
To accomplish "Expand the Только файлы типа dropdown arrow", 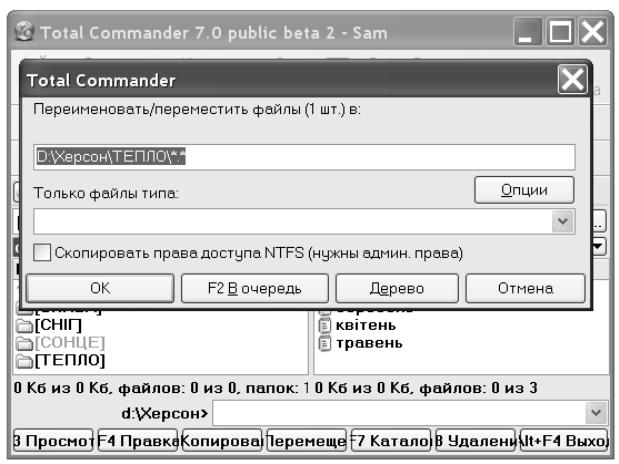I will coord(563,221).
